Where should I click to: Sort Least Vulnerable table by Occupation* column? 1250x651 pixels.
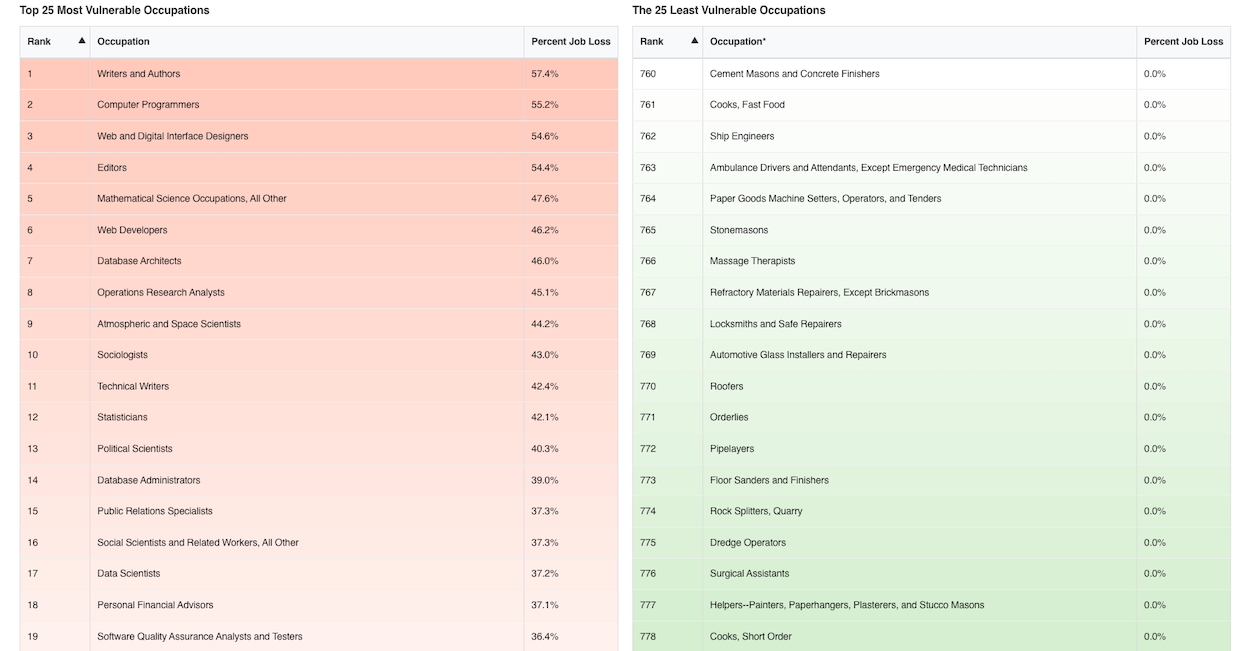coord(738,42)
